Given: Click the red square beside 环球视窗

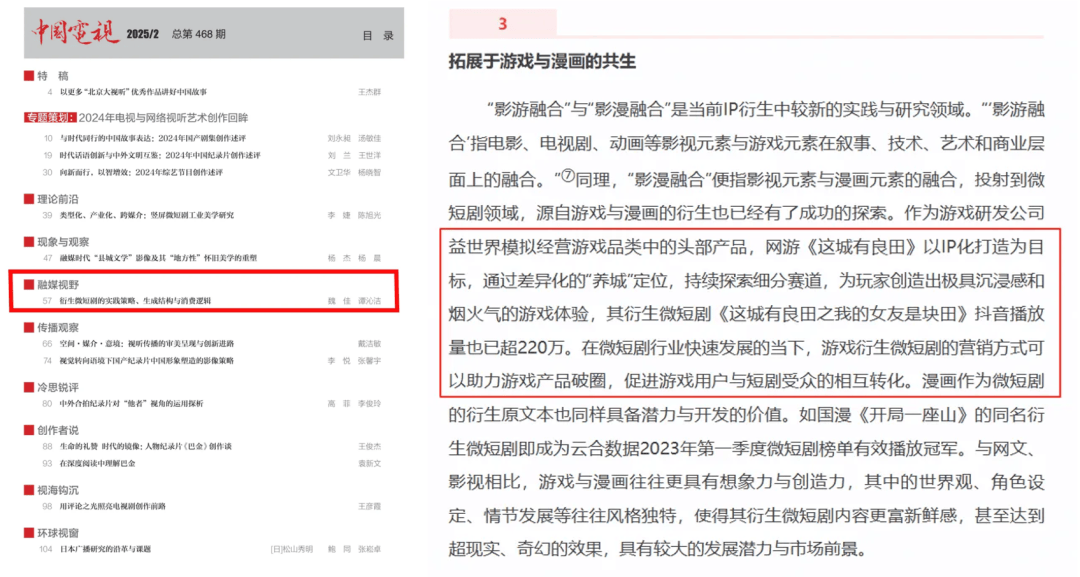Looking at the screenshot, I should 29,534.
